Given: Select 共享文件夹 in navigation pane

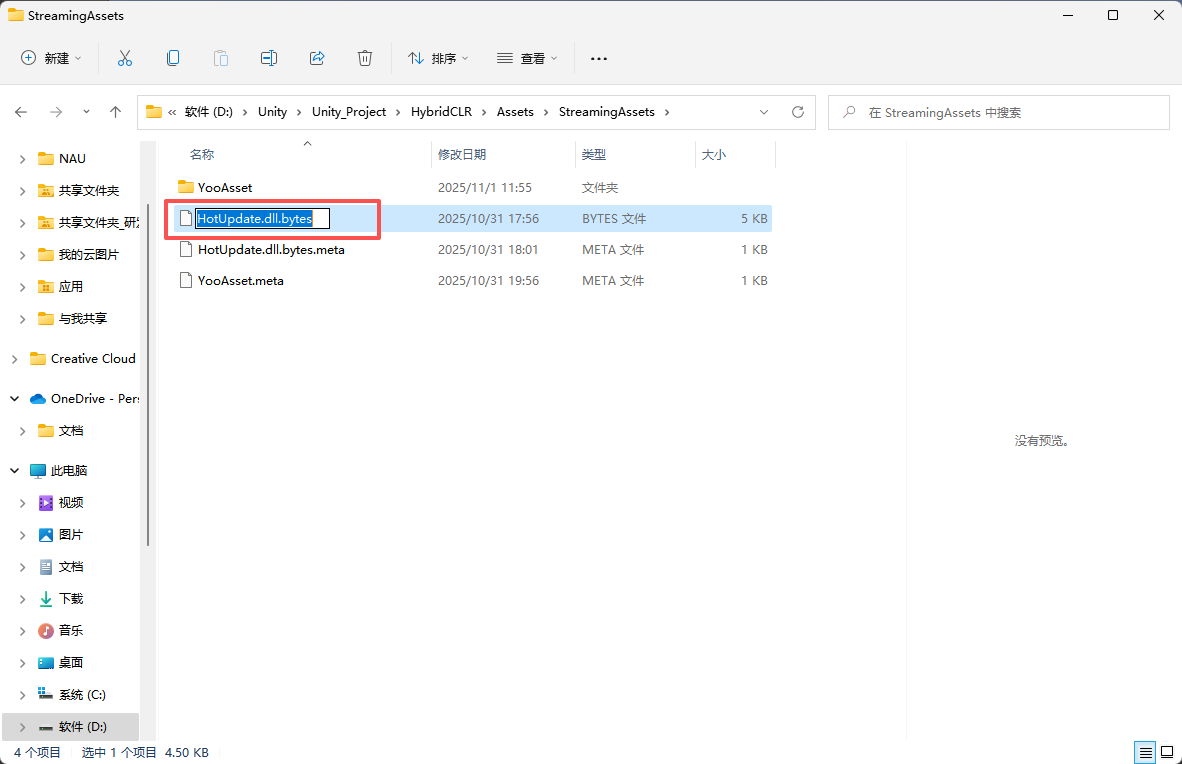Looking at the screenshot, I should click(x=89, y=191).
